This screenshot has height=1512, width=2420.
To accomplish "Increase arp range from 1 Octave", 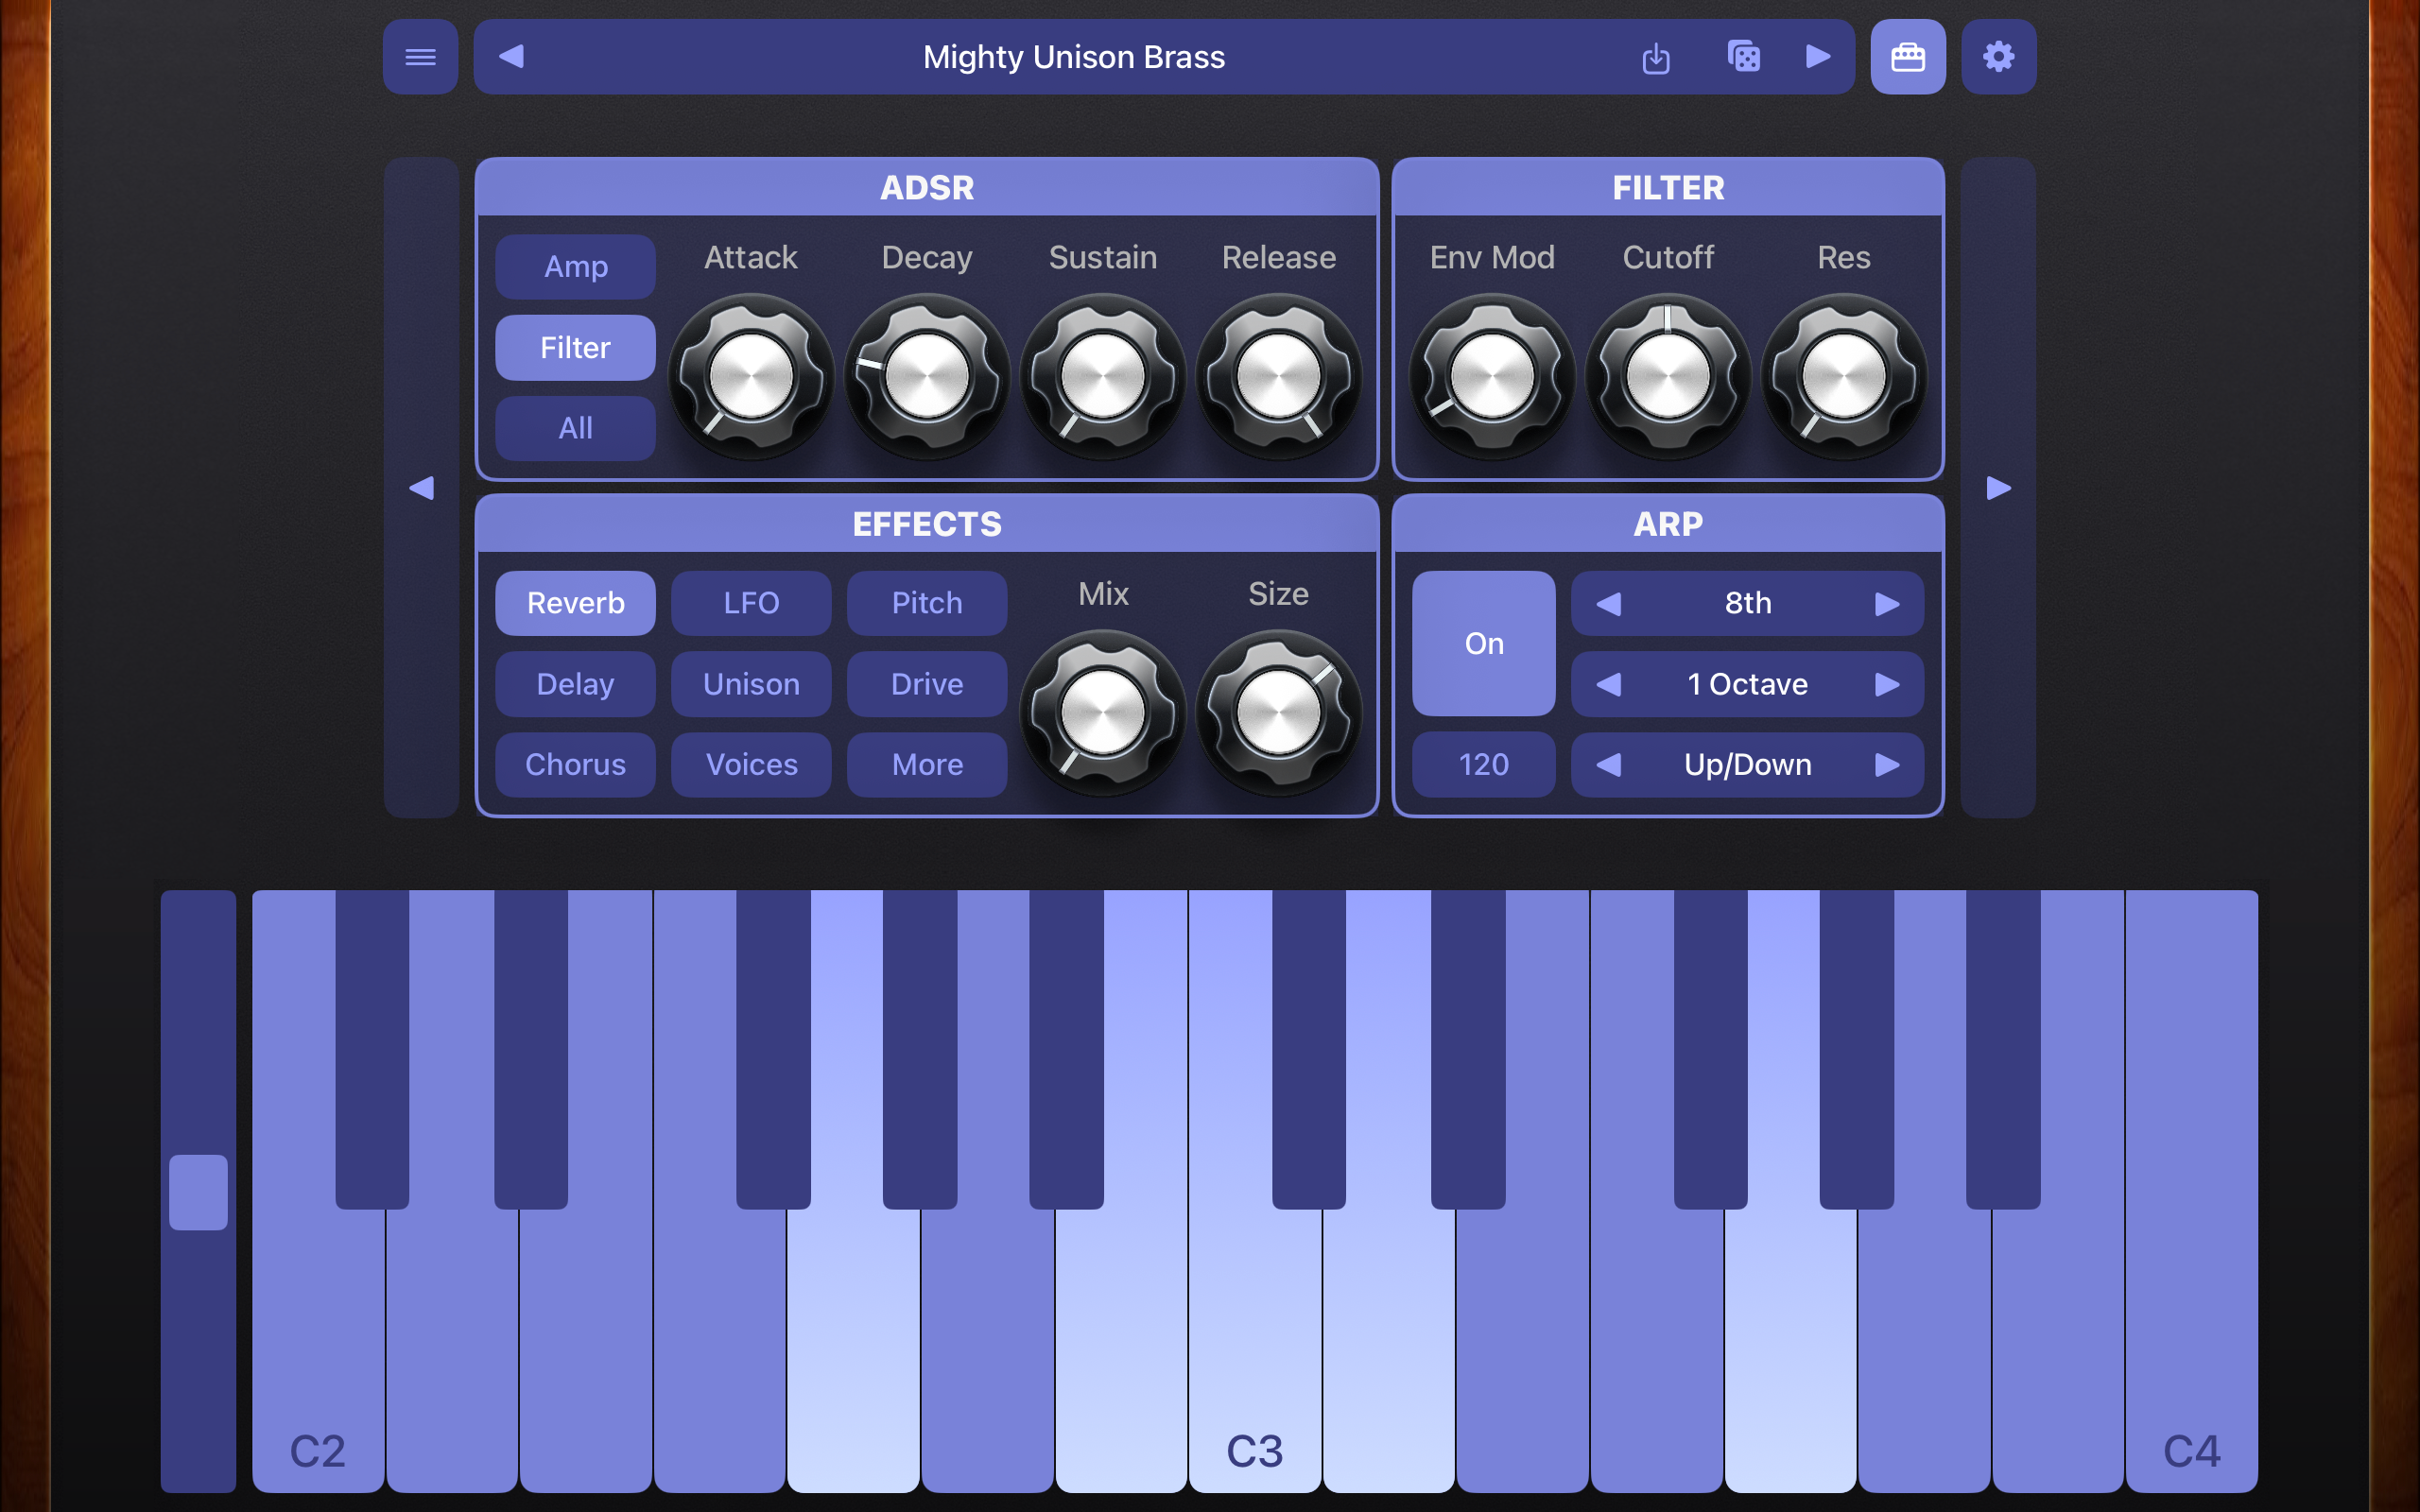I will (1887, 684).
